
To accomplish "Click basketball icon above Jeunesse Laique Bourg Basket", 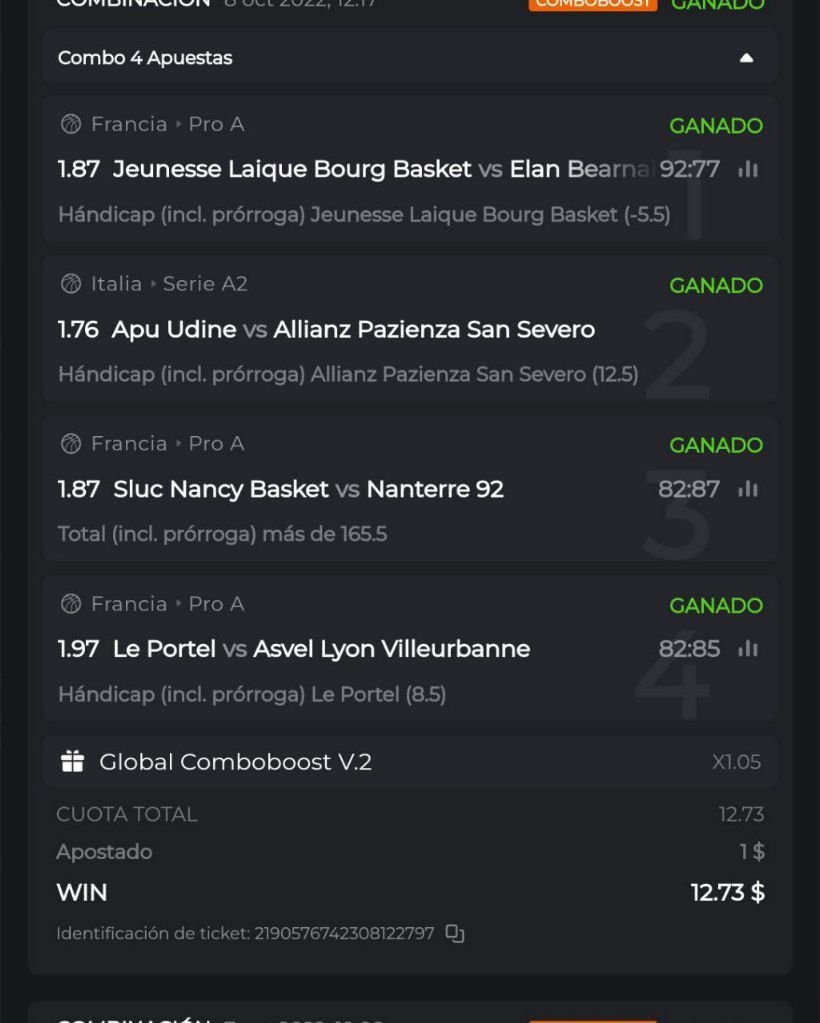I will point(71,124).
